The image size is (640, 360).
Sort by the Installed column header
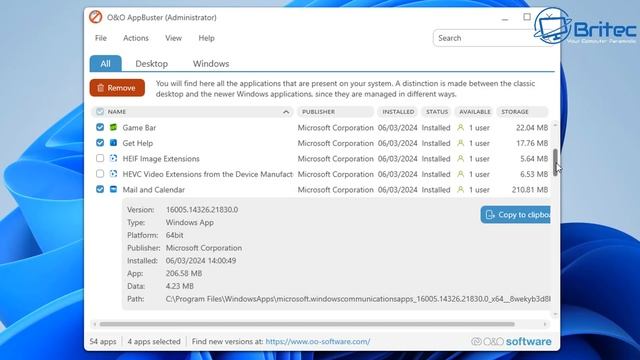(x=398, y=112)
